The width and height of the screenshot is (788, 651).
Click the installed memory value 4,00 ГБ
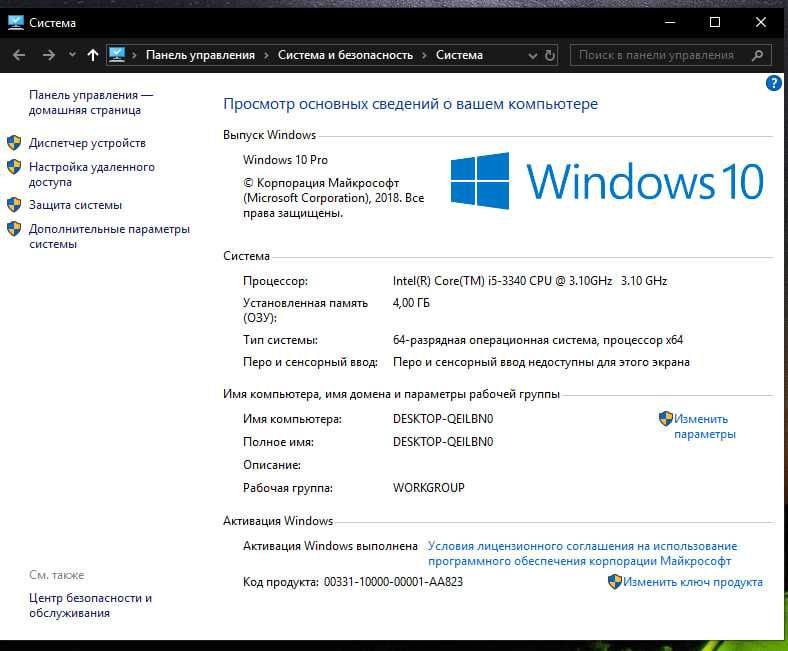[x=411, y=303]
